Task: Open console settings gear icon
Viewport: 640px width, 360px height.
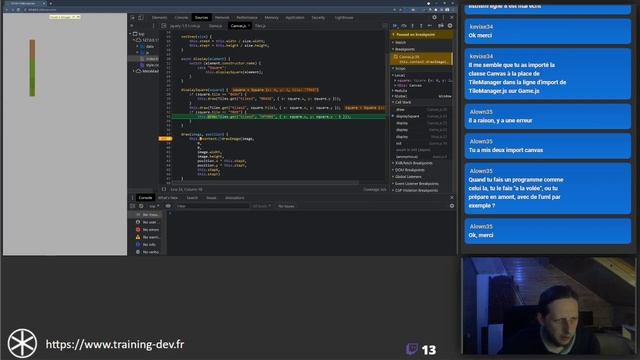Action: click(451, 206)
